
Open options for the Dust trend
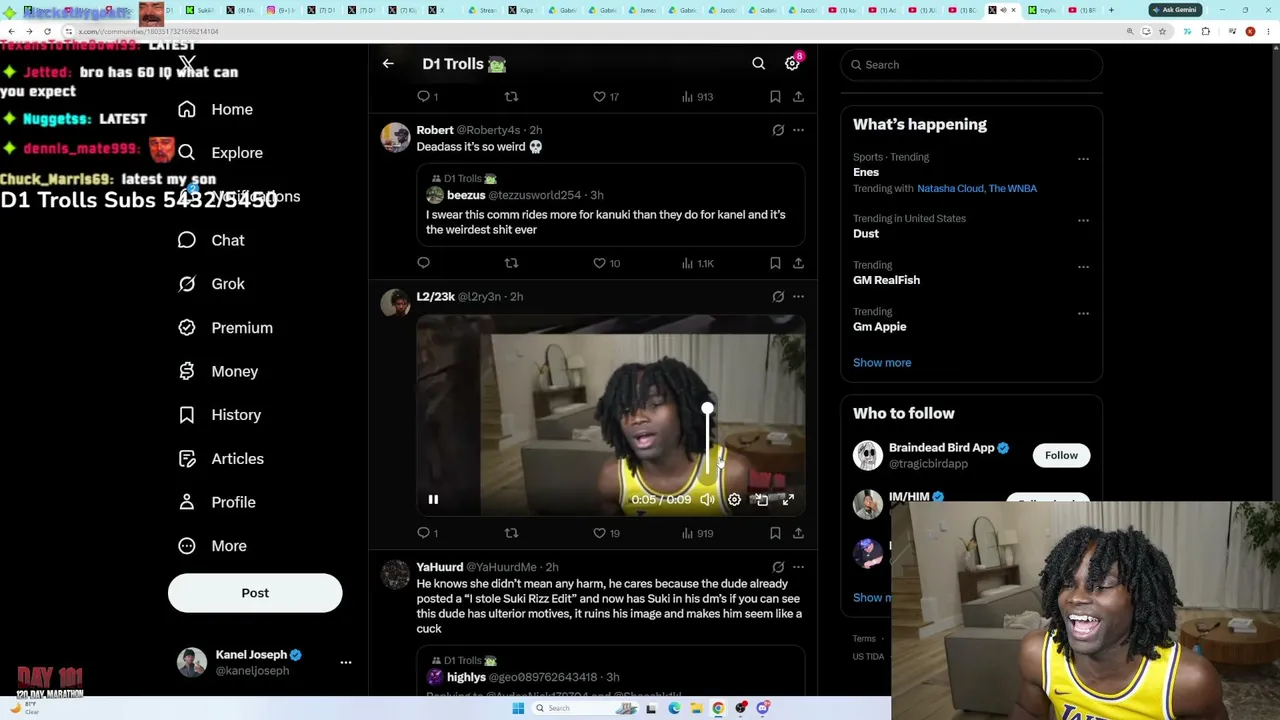coord(1083,220)
